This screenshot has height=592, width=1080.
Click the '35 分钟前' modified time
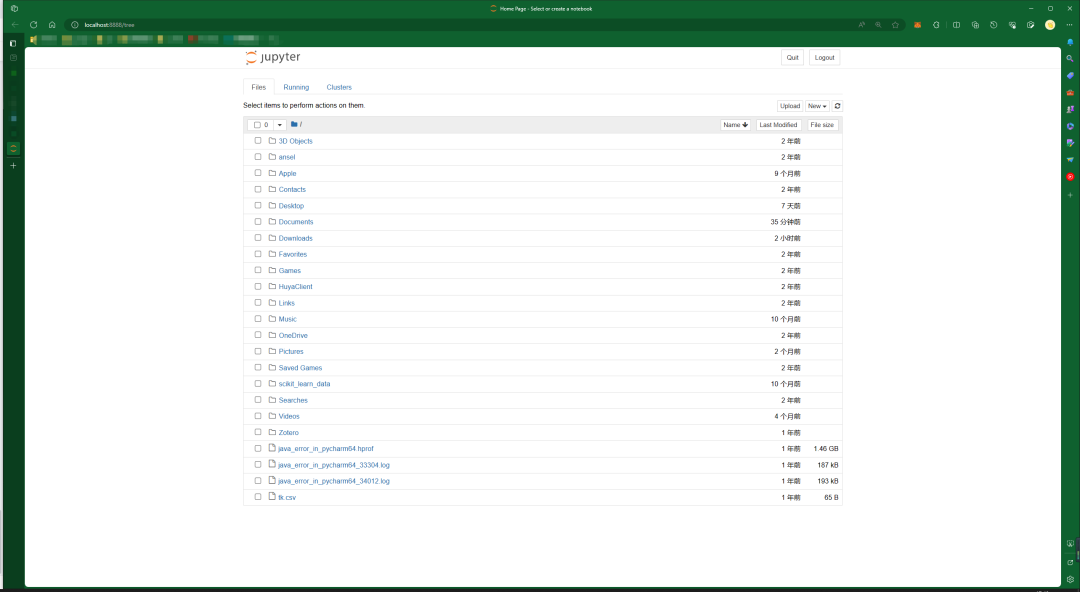tap(785, 222)
